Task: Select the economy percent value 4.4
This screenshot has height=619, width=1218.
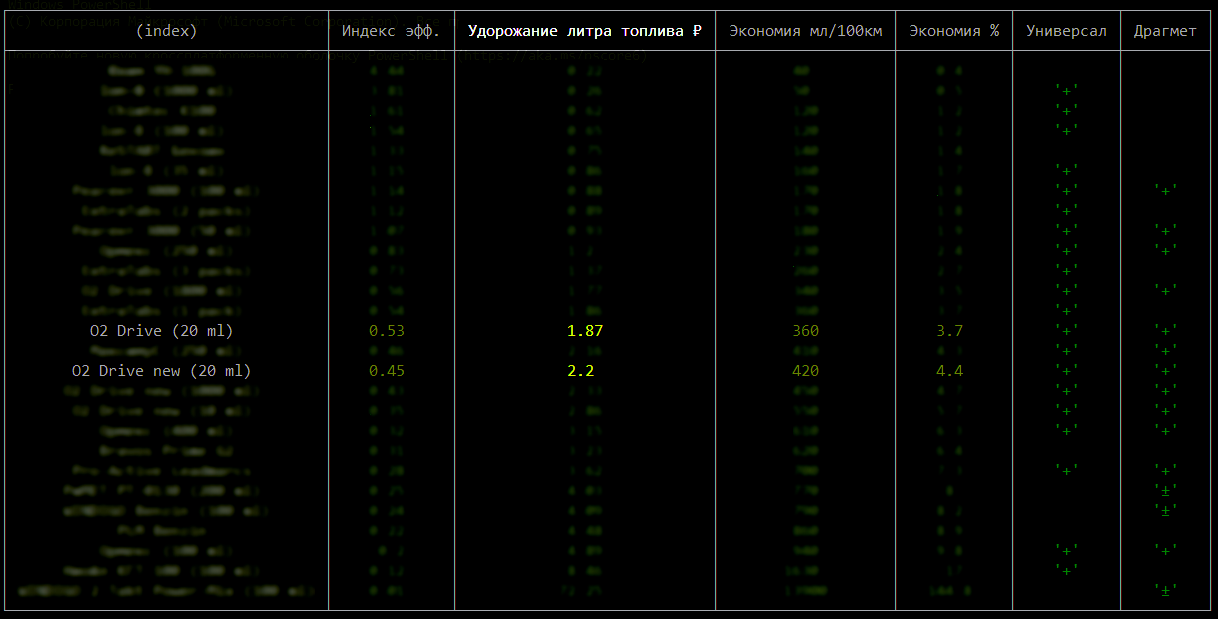Action: 950,371
